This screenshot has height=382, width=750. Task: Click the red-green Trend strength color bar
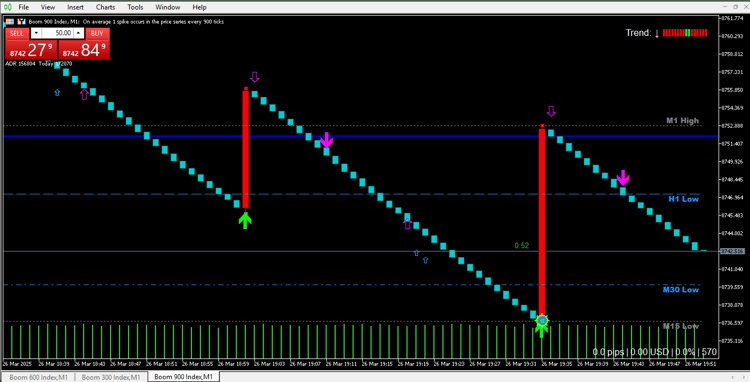tap(685, 33)
